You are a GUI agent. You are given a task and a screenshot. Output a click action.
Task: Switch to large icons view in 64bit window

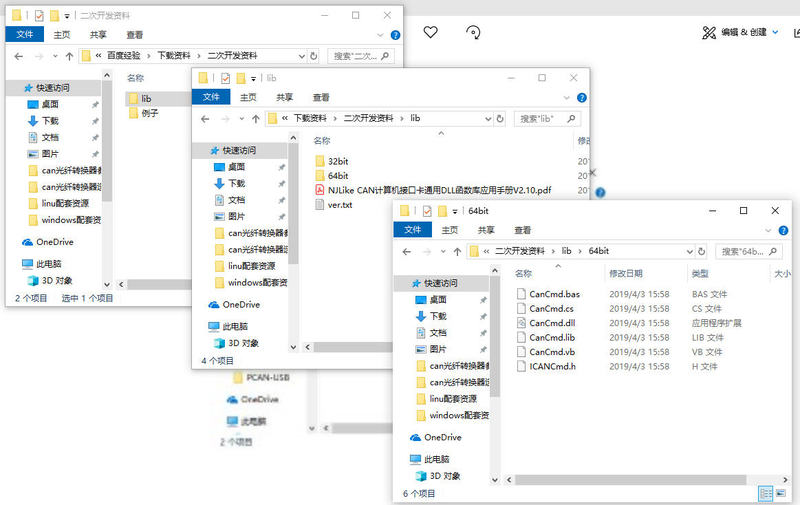tap(781, 493)
